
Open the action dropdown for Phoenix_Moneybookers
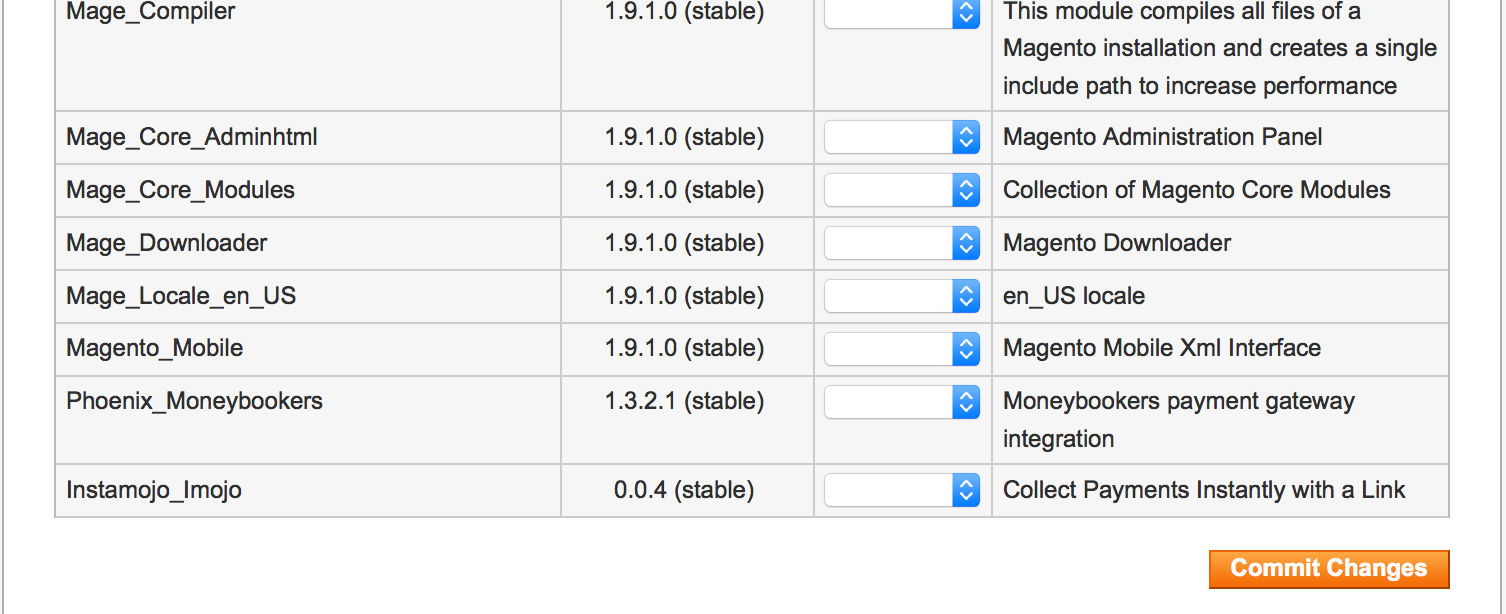[x=902, y=401]
